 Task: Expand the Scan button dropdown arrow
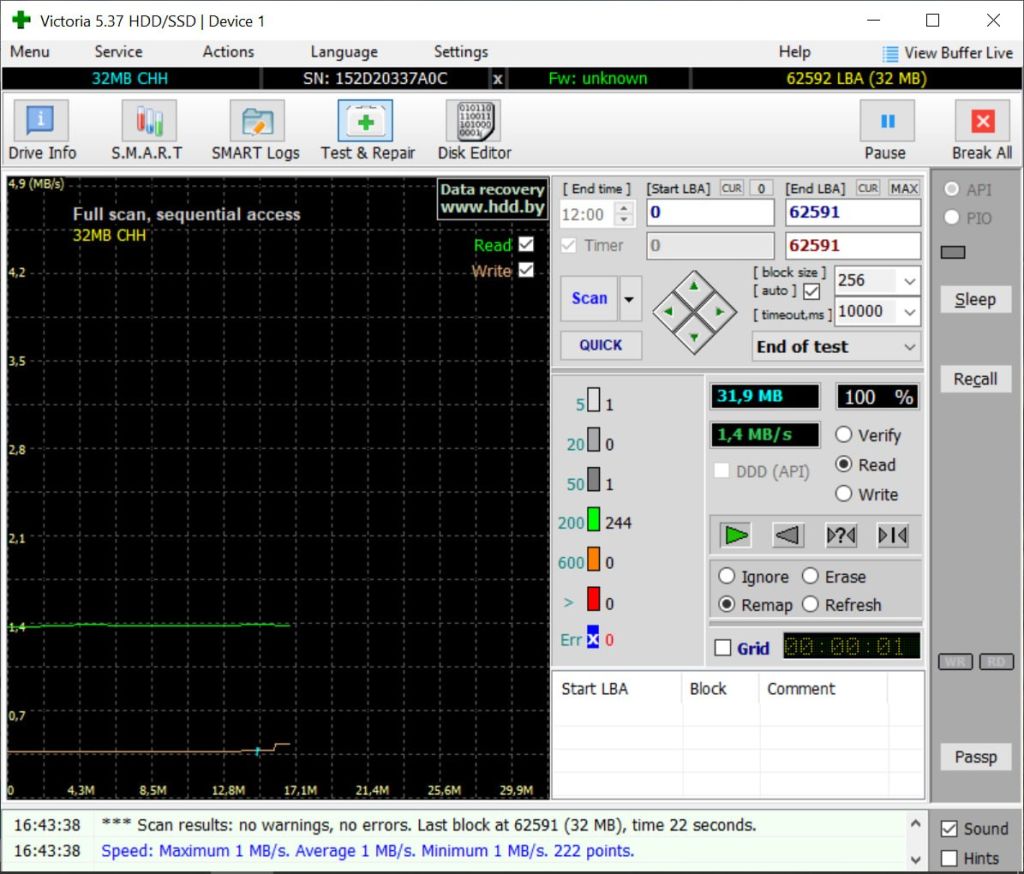629,299
